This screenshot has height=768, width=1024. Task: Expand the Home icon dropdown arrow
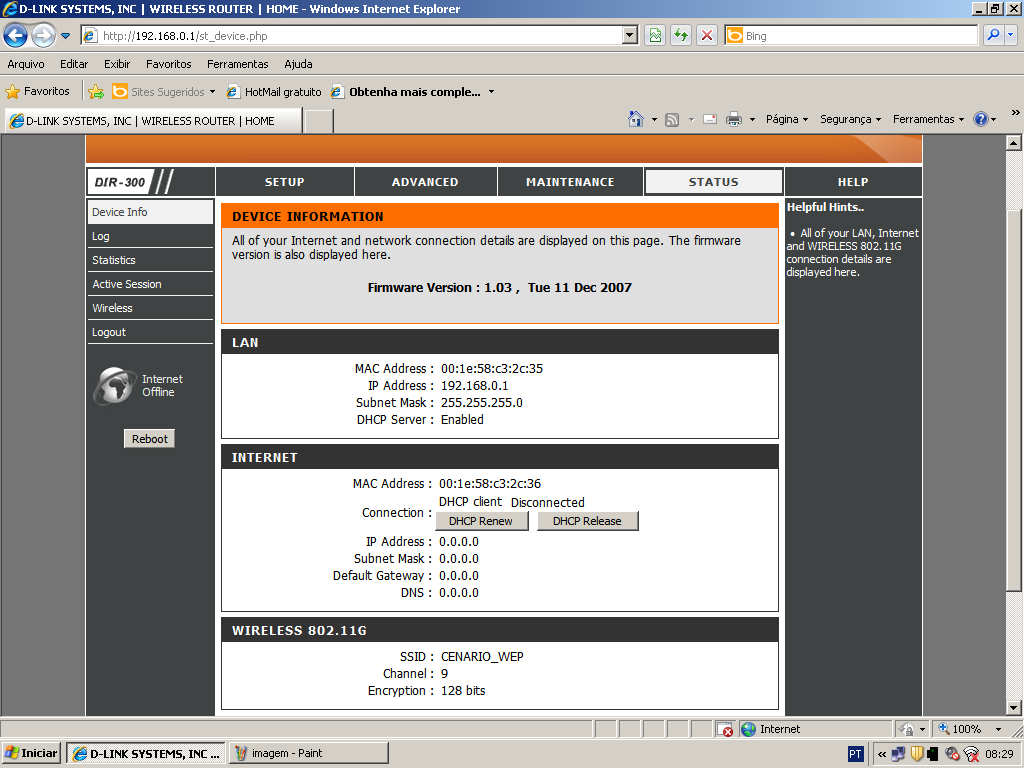(x=654, y=120)
